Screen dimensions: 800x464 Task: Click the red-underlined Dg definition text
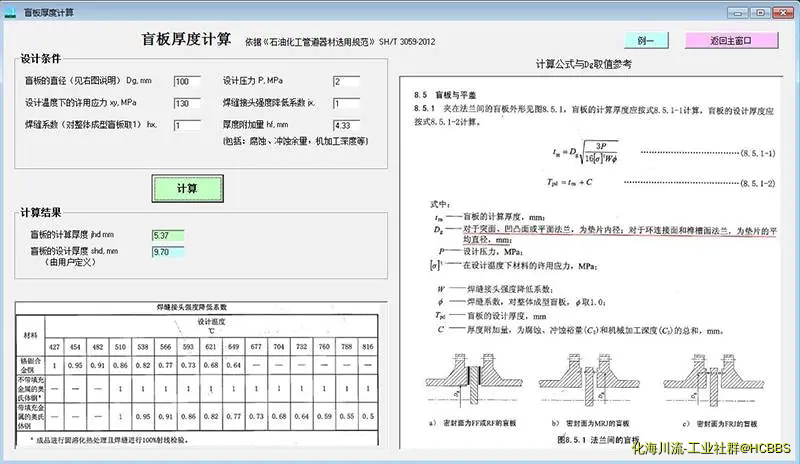click(x=619, y=235)
